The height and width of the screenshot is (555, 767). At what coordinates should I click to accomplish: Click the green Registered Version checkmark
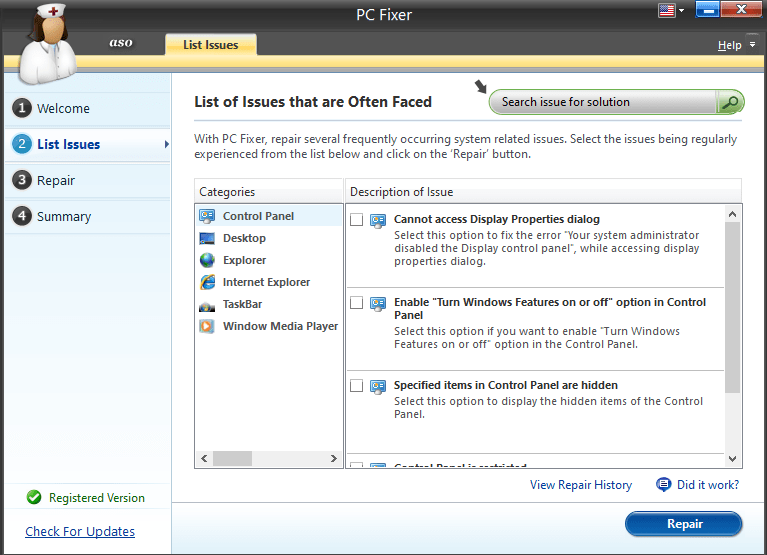[x=34, y=497]
